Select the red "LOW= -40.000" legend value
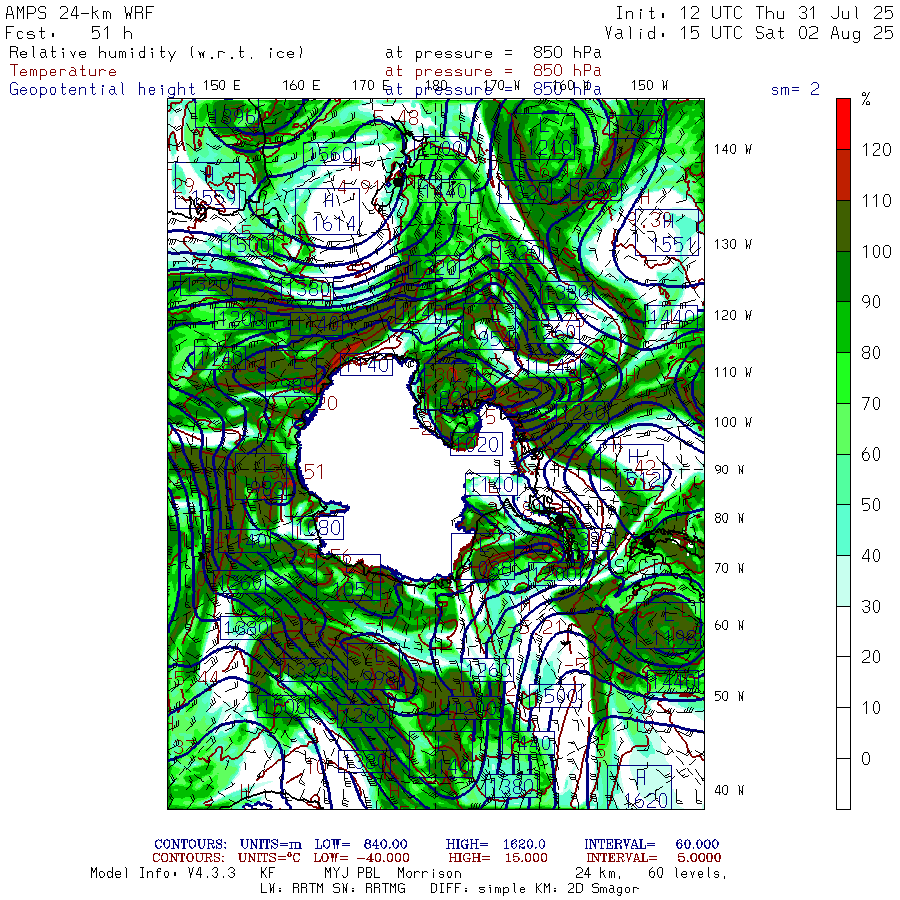This screenshot has height=900, width=900. point(362,858)
